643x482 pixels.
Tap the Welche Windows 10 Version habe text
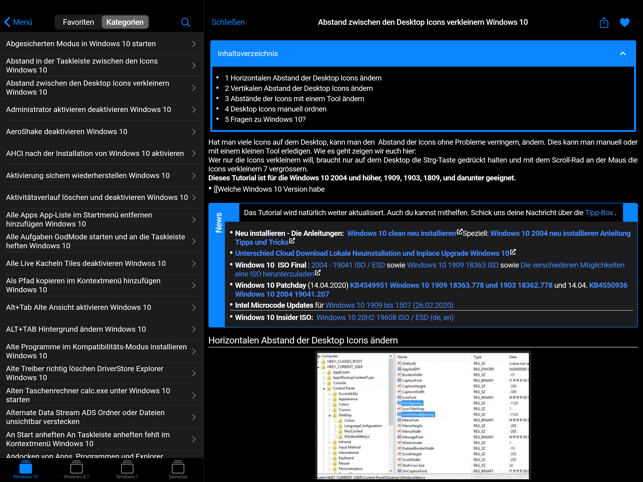pyautogui.click(x=269, y=189)
